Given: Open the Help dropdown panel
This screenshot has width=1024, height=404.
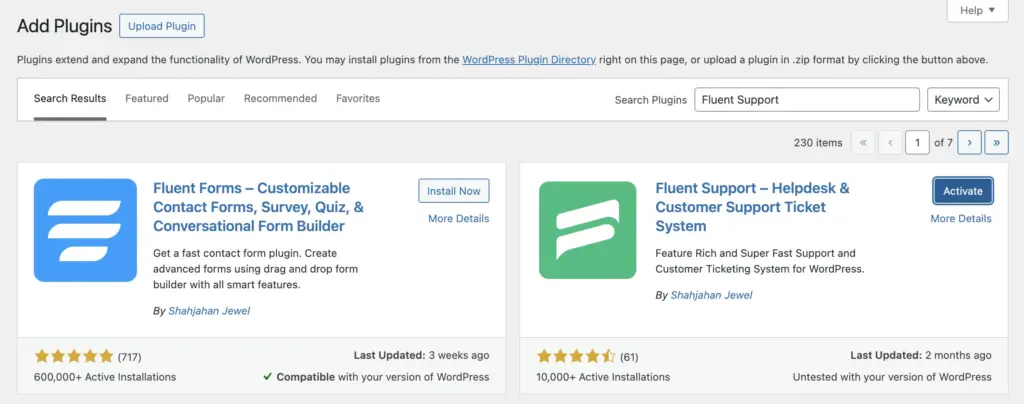Looking at the screenshot, I should click(978, 10).
